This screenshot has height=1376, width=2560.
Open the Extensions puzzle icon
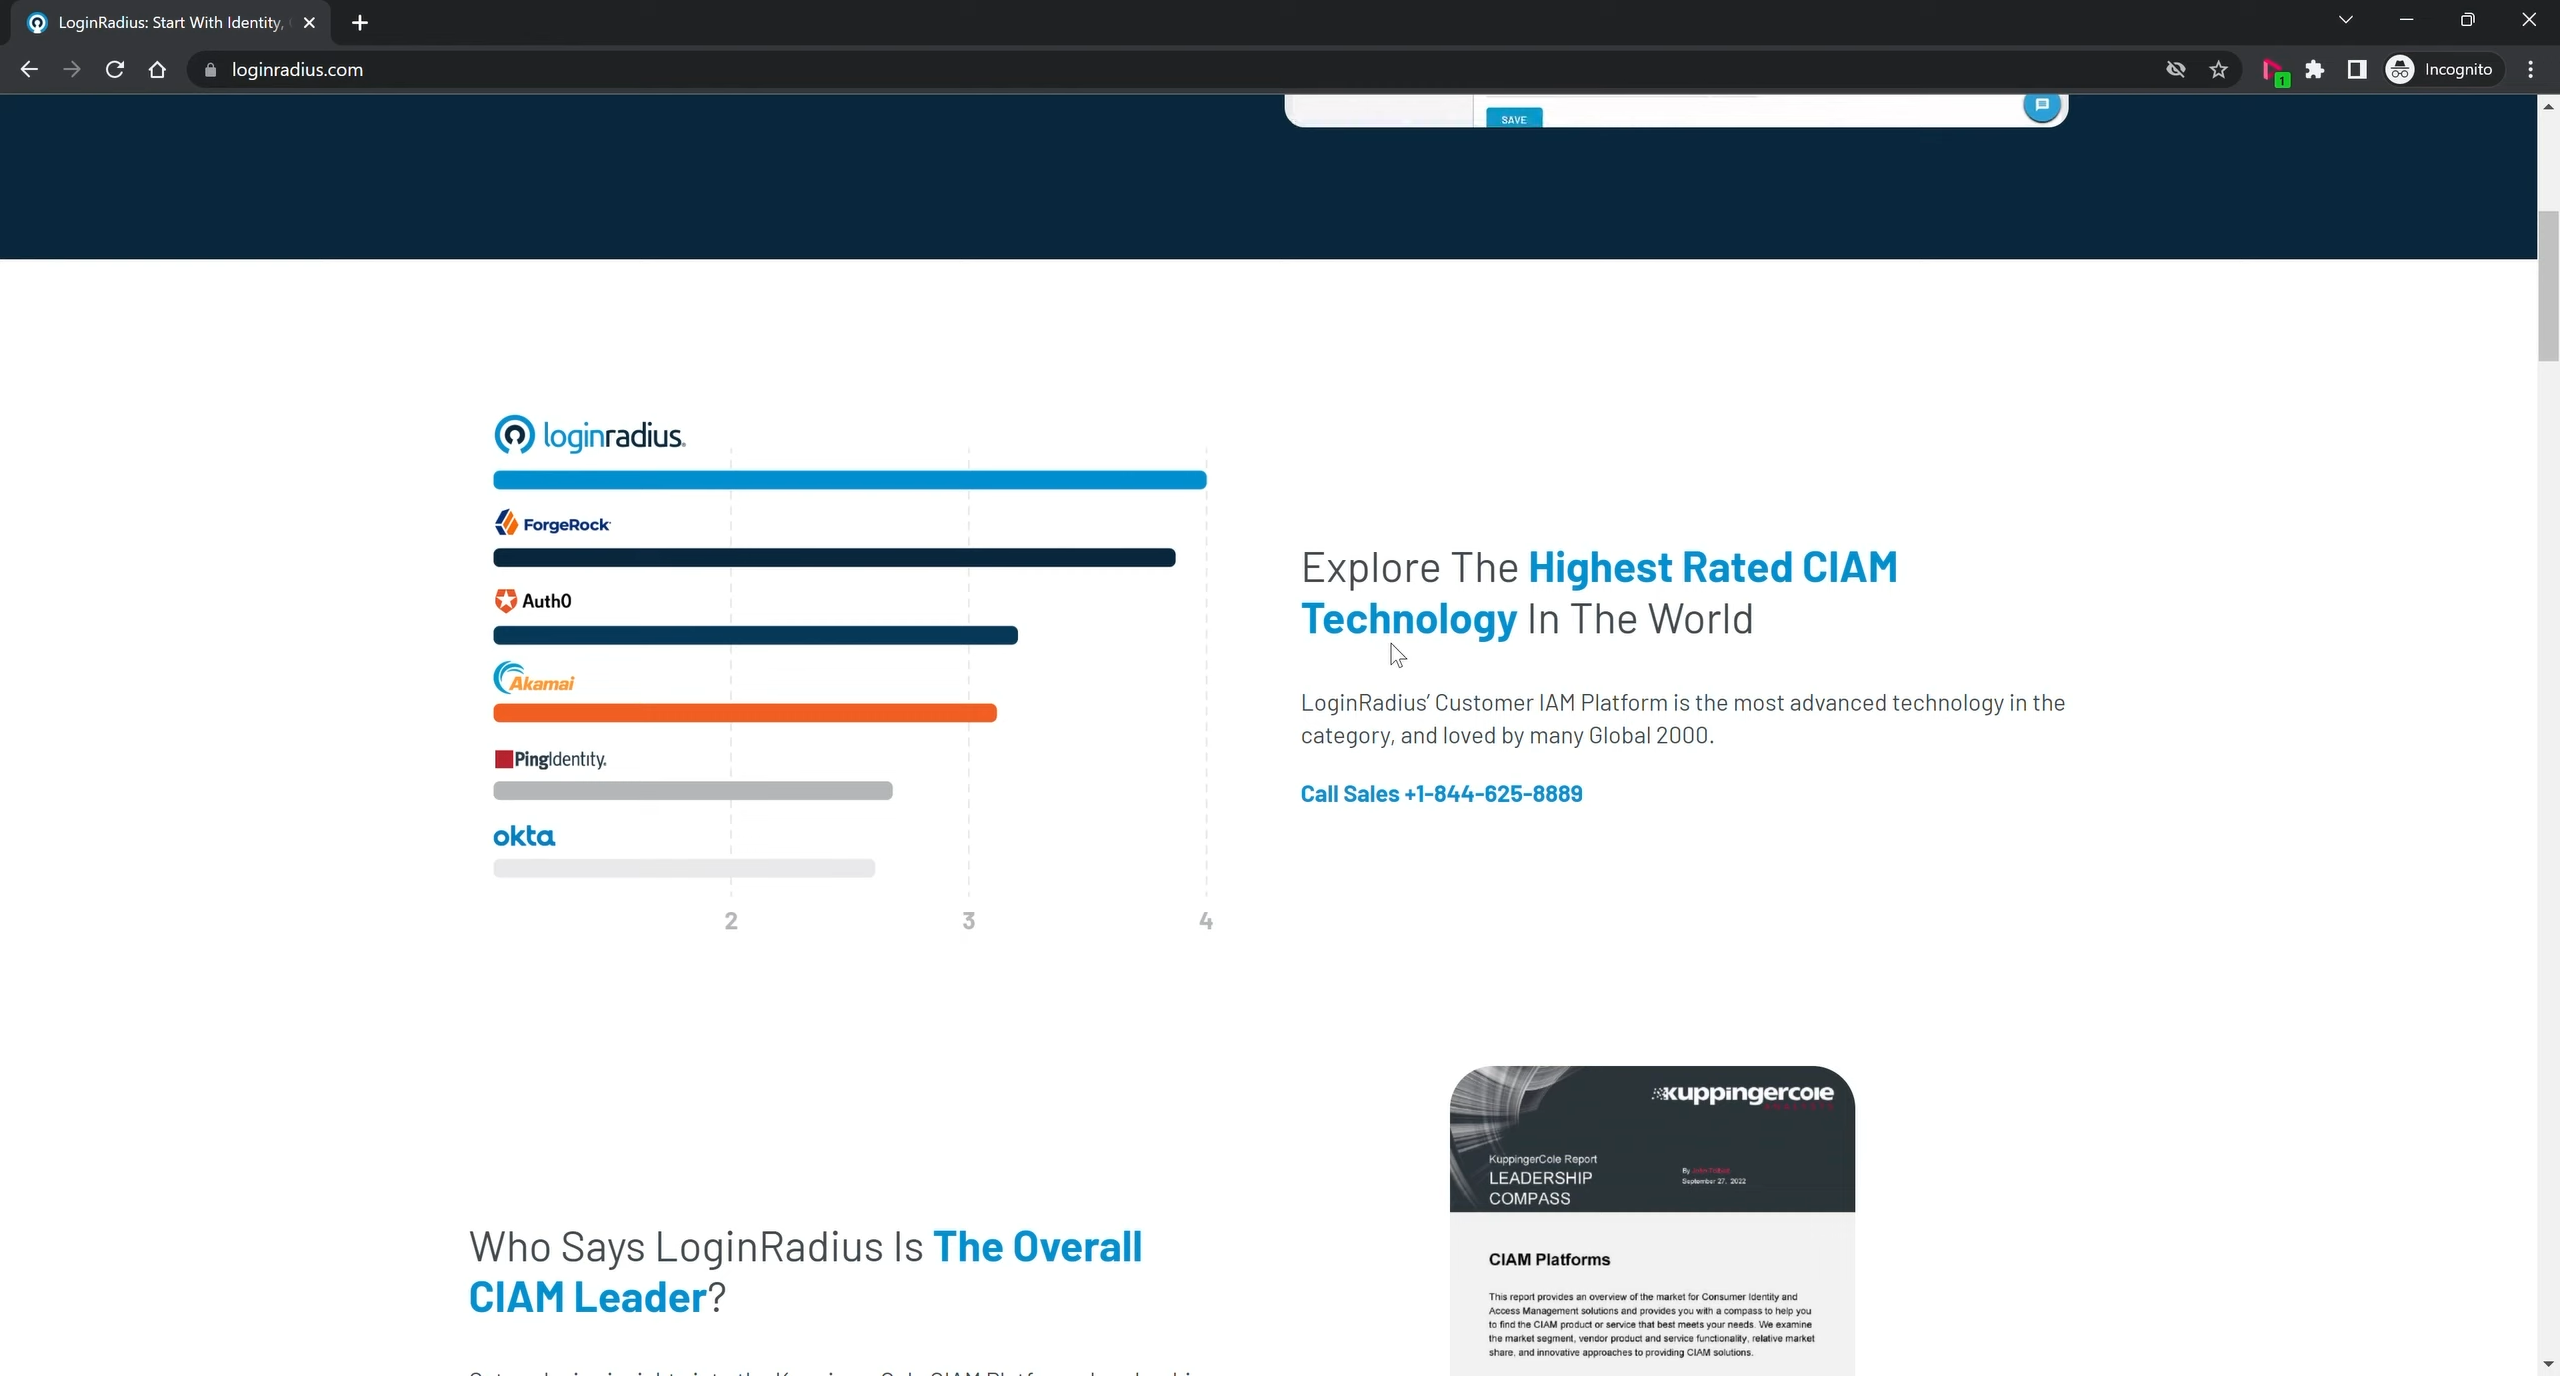pos(2315,69)
